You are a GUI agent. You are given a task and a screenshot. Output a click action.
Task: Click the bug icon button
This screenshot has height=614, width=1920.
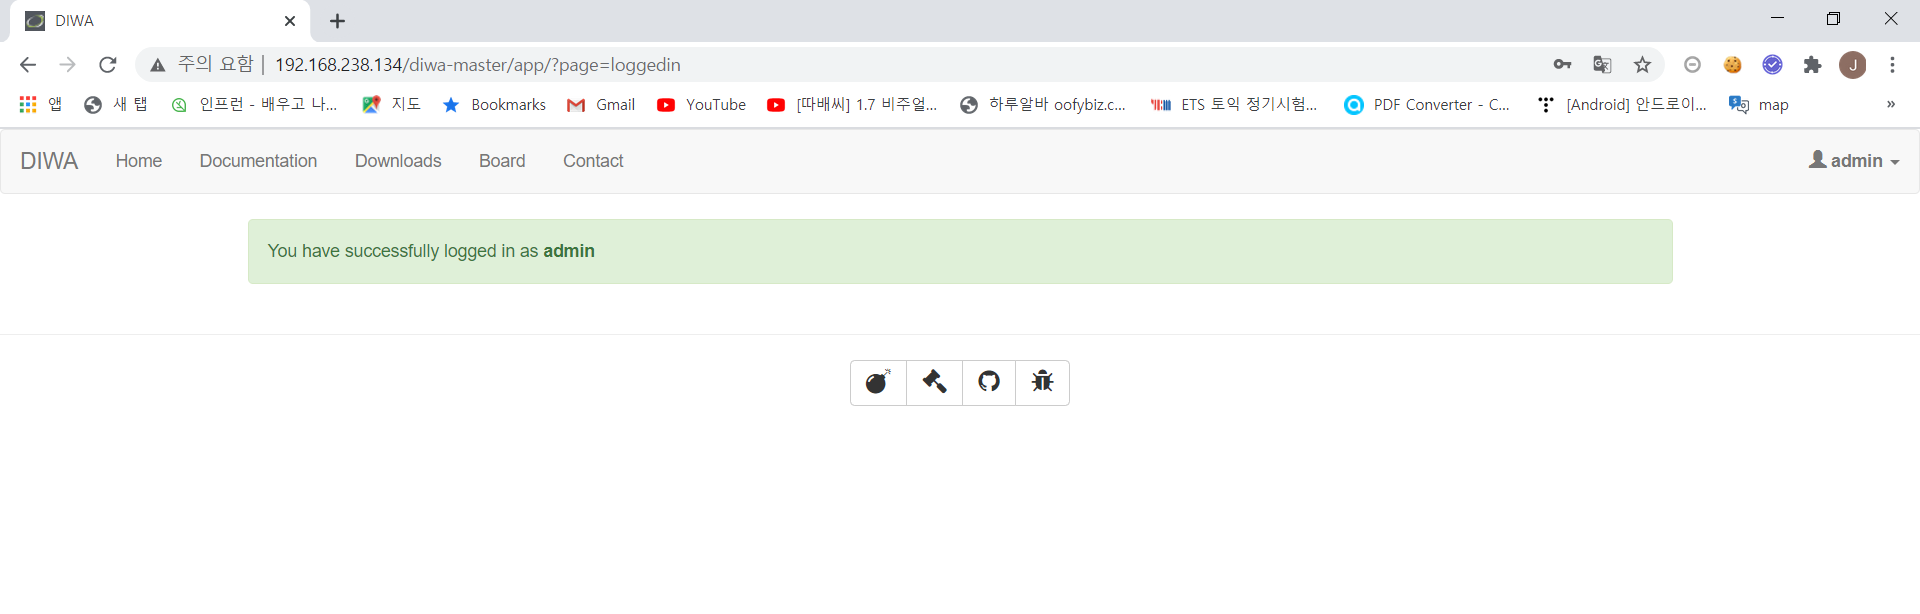(1042, 383)
